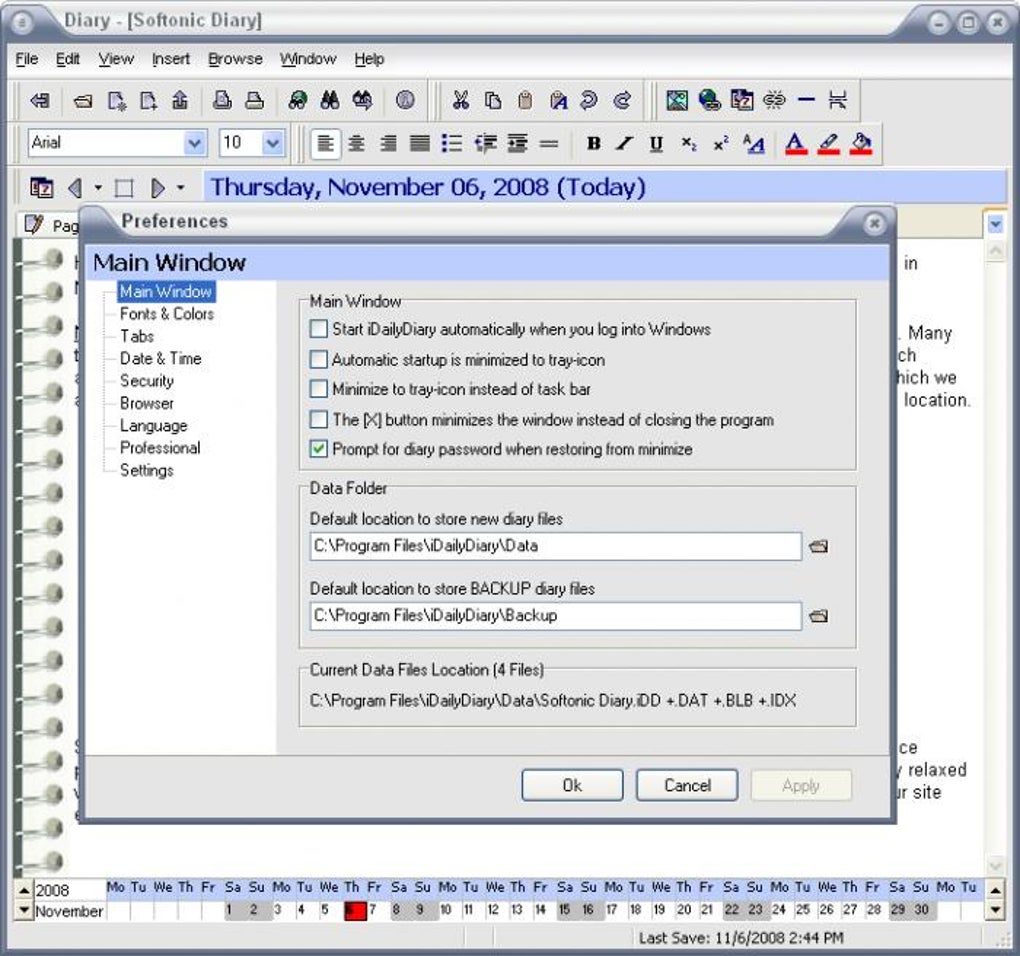The width and height of the screenshot is (1020, 956).
Task: Click the align right icon
Action: [388, 143]
